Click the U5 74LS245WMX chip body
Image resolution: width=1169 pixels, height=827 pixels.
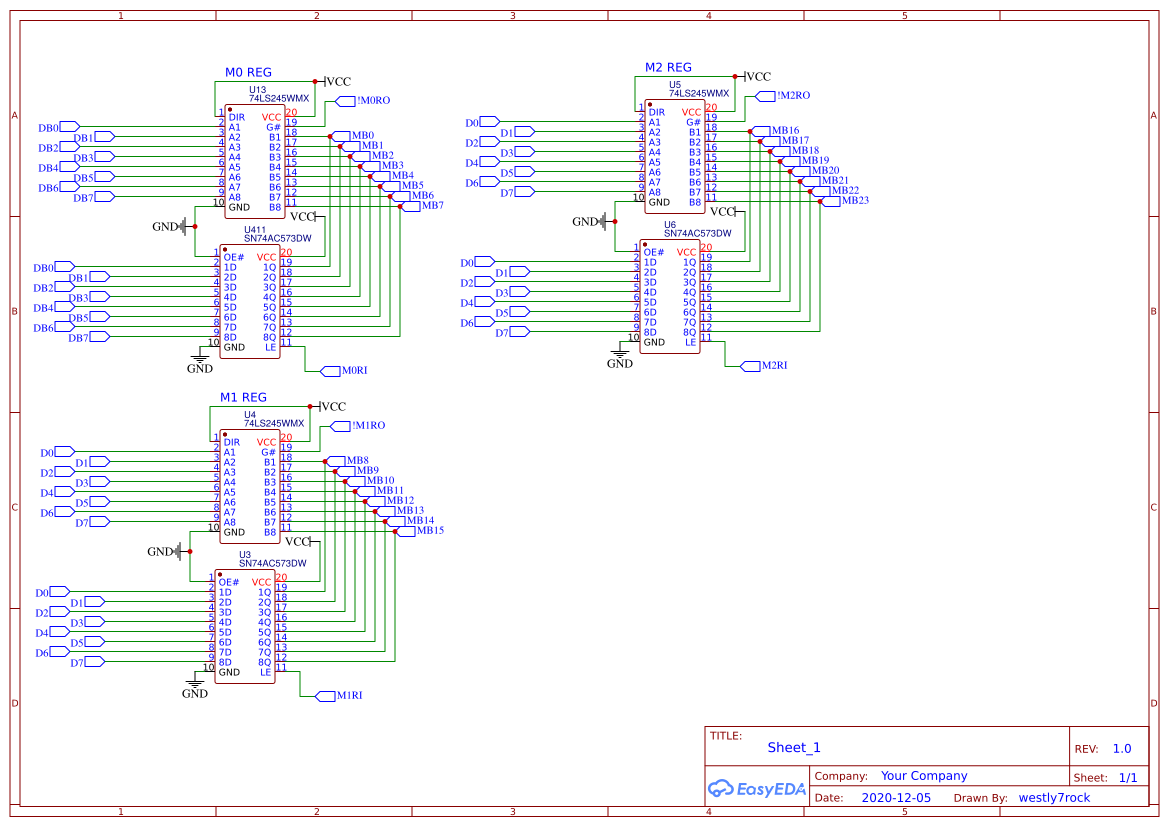pyautogui.click(x=673, y=157)
